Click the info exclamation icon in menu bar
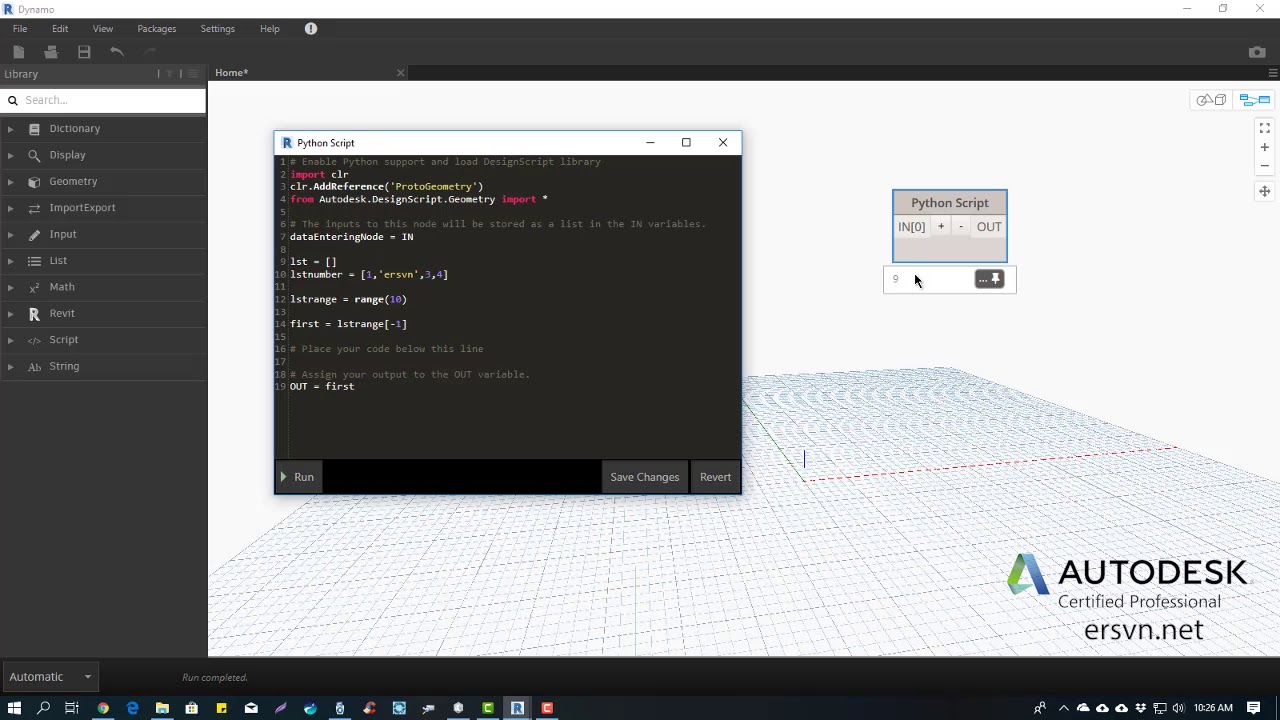The height and width of the screenshot is (720, 1280). 311,29
